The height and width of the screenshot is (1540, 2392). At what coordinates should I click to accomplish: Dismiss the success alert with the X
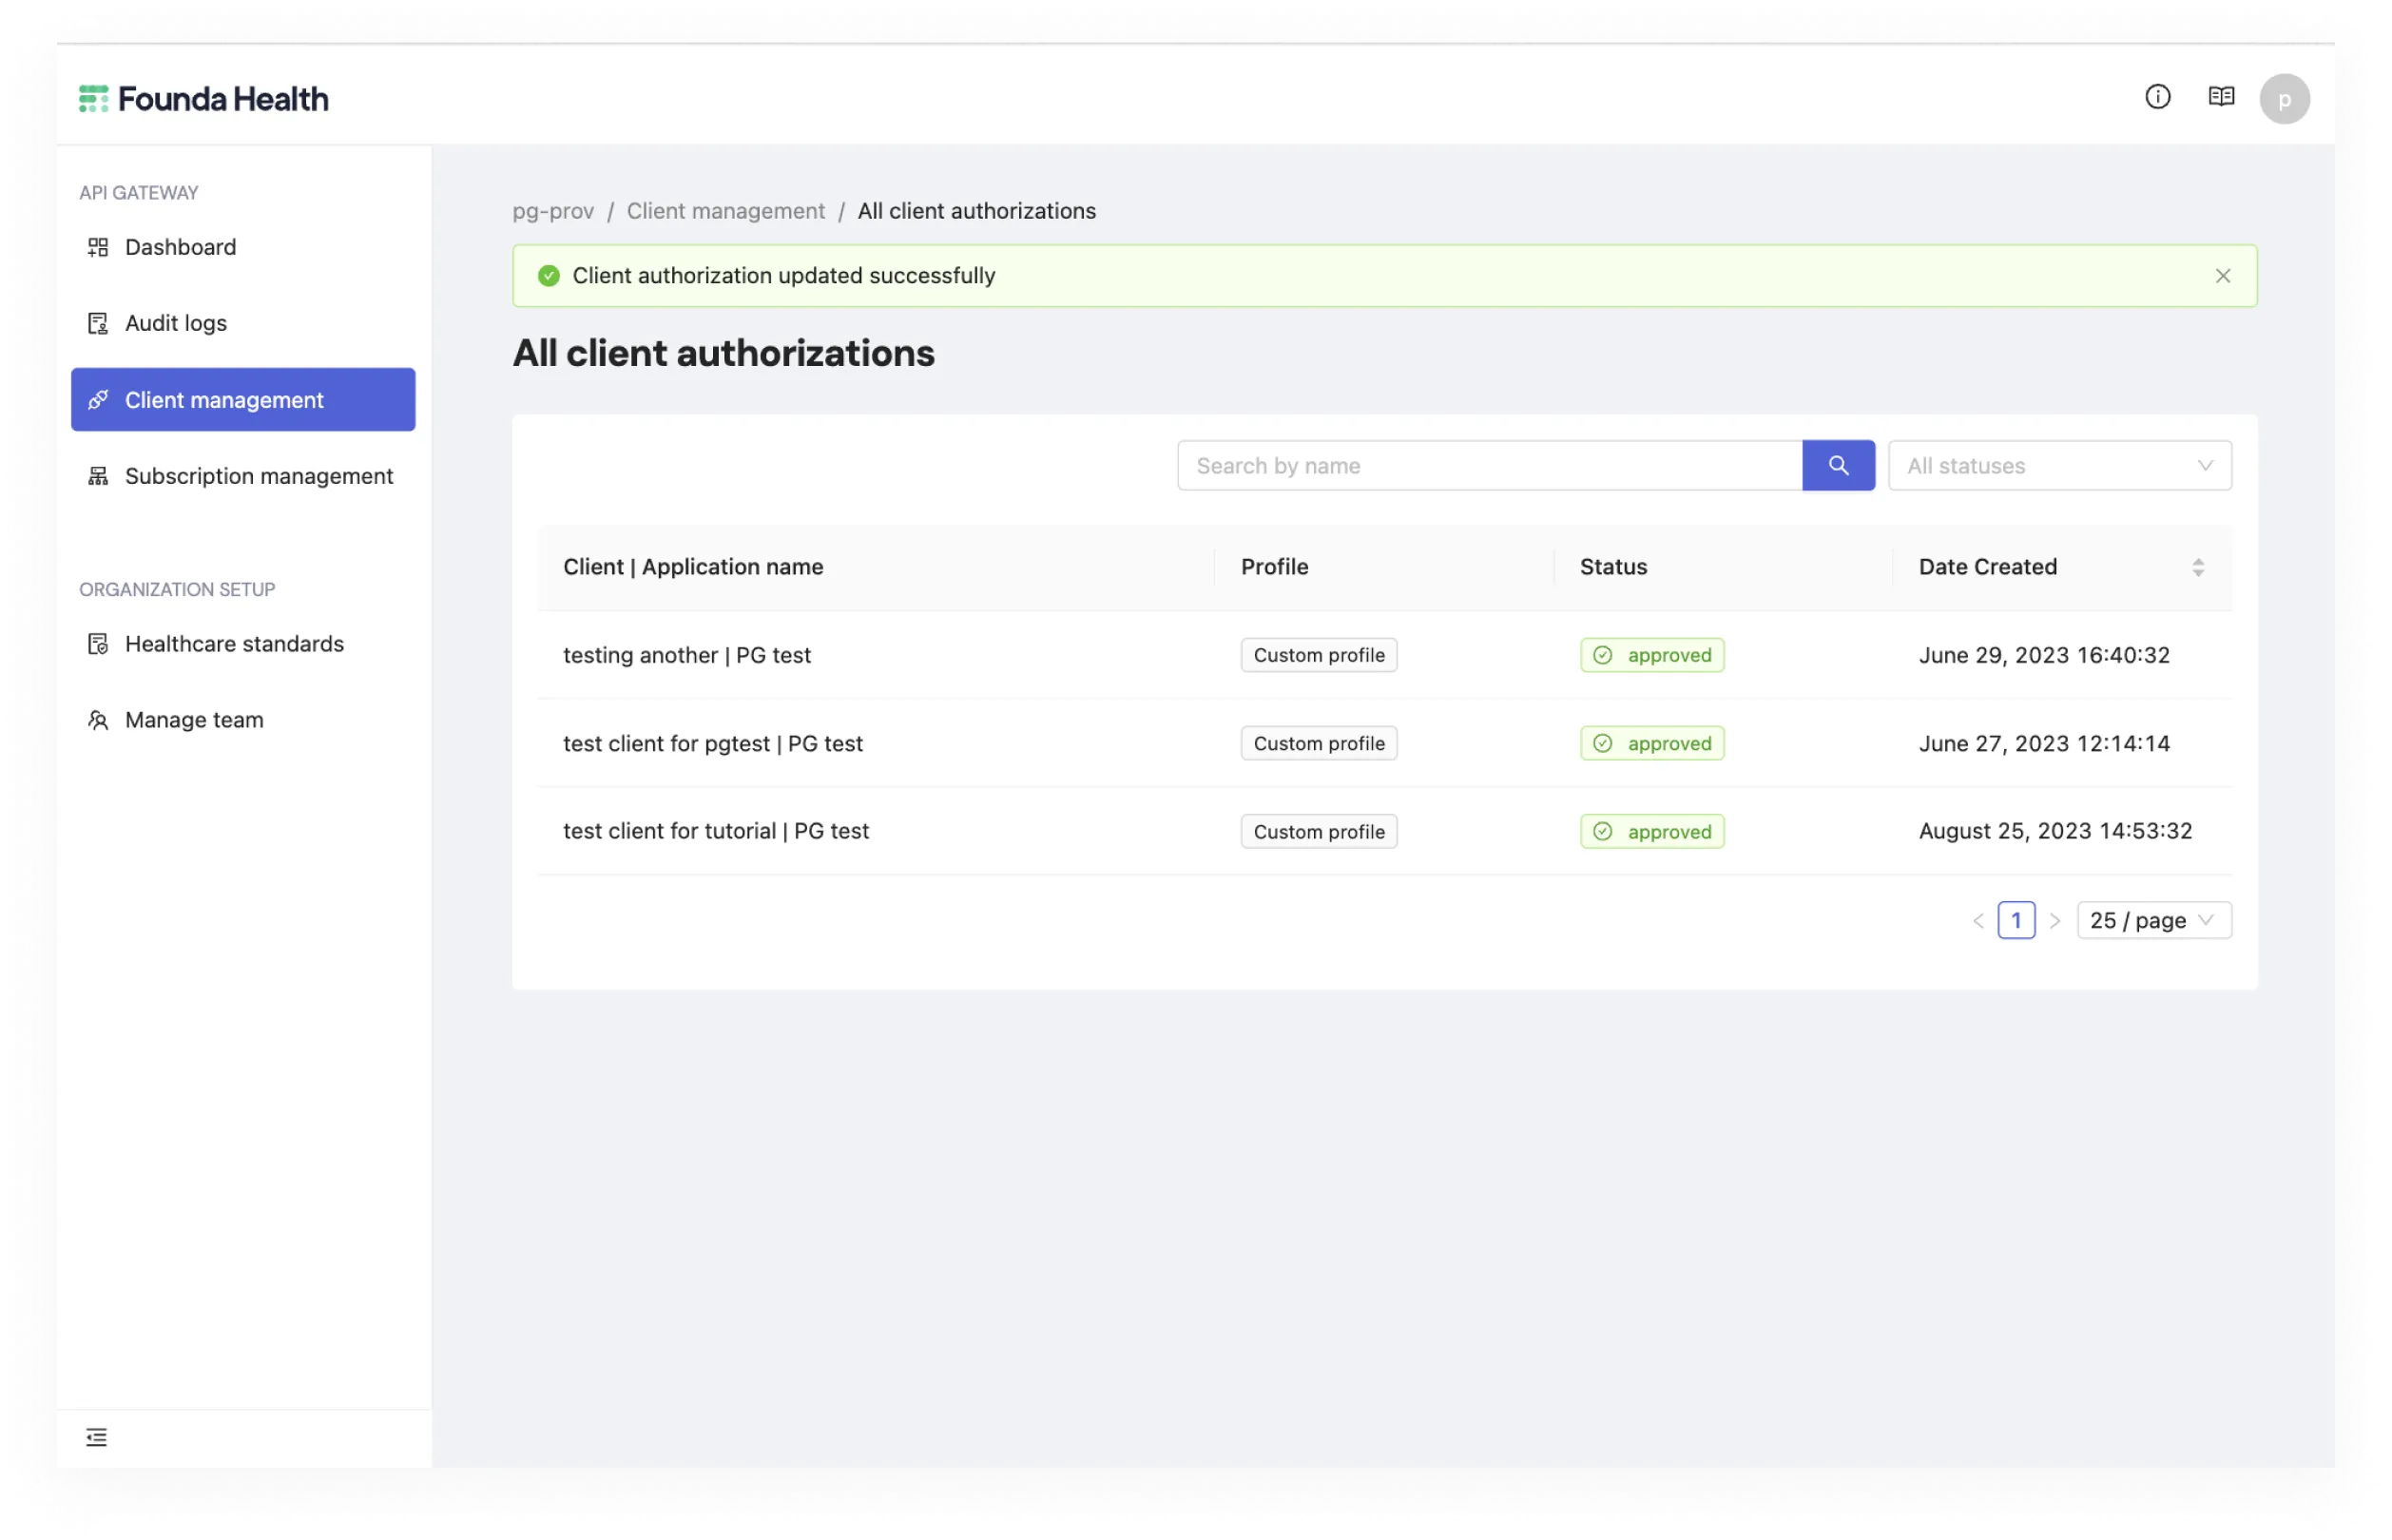(2222, 276)
